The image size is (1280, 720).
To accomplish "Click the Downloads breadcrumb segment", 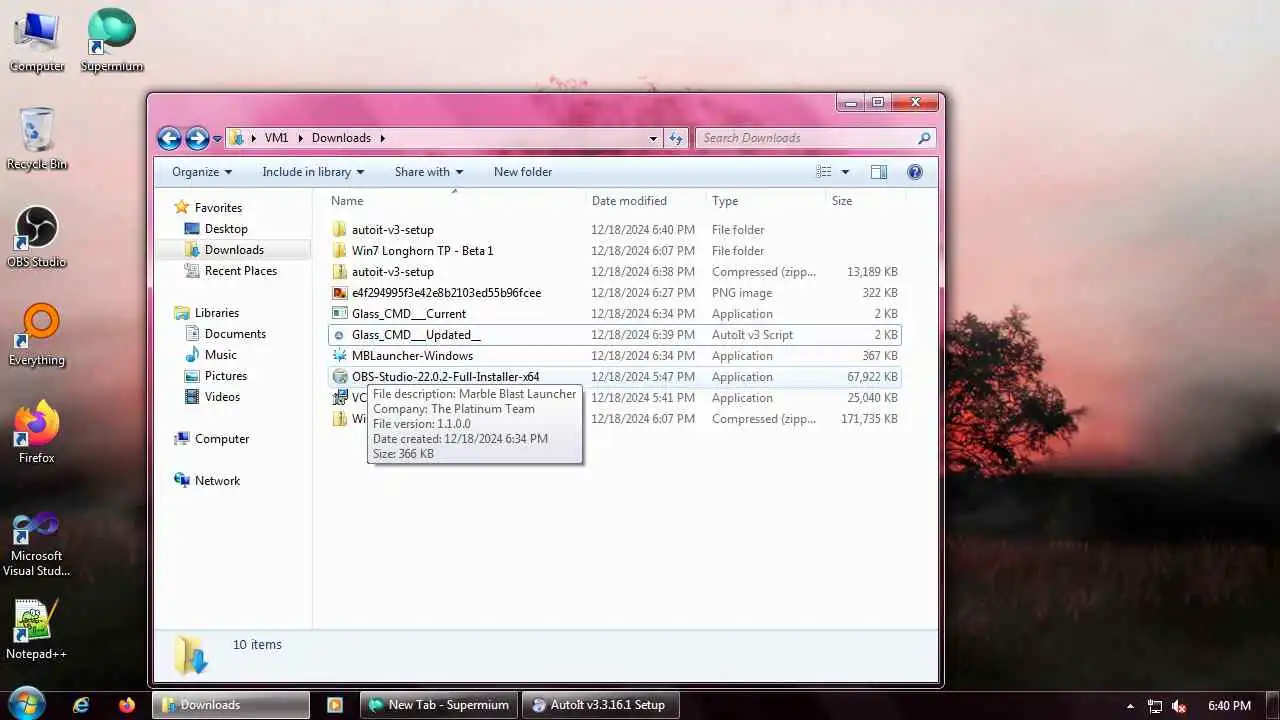I will point(341,138).
